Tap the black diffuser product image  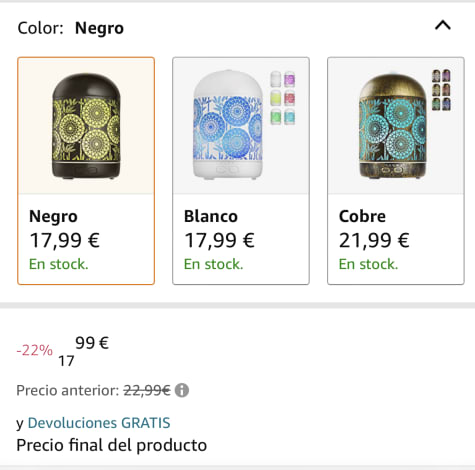tap(86, 126)
